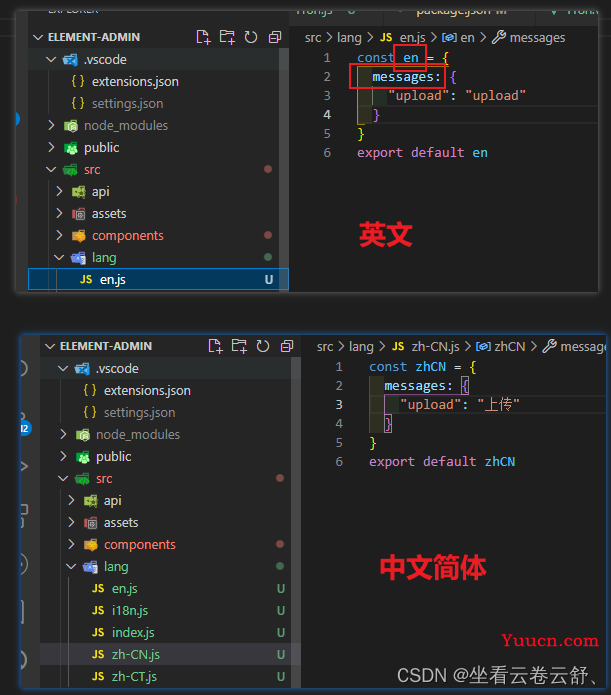
Task: Collapse src folder in bottom explorer
Action: [x=63, y=478]
